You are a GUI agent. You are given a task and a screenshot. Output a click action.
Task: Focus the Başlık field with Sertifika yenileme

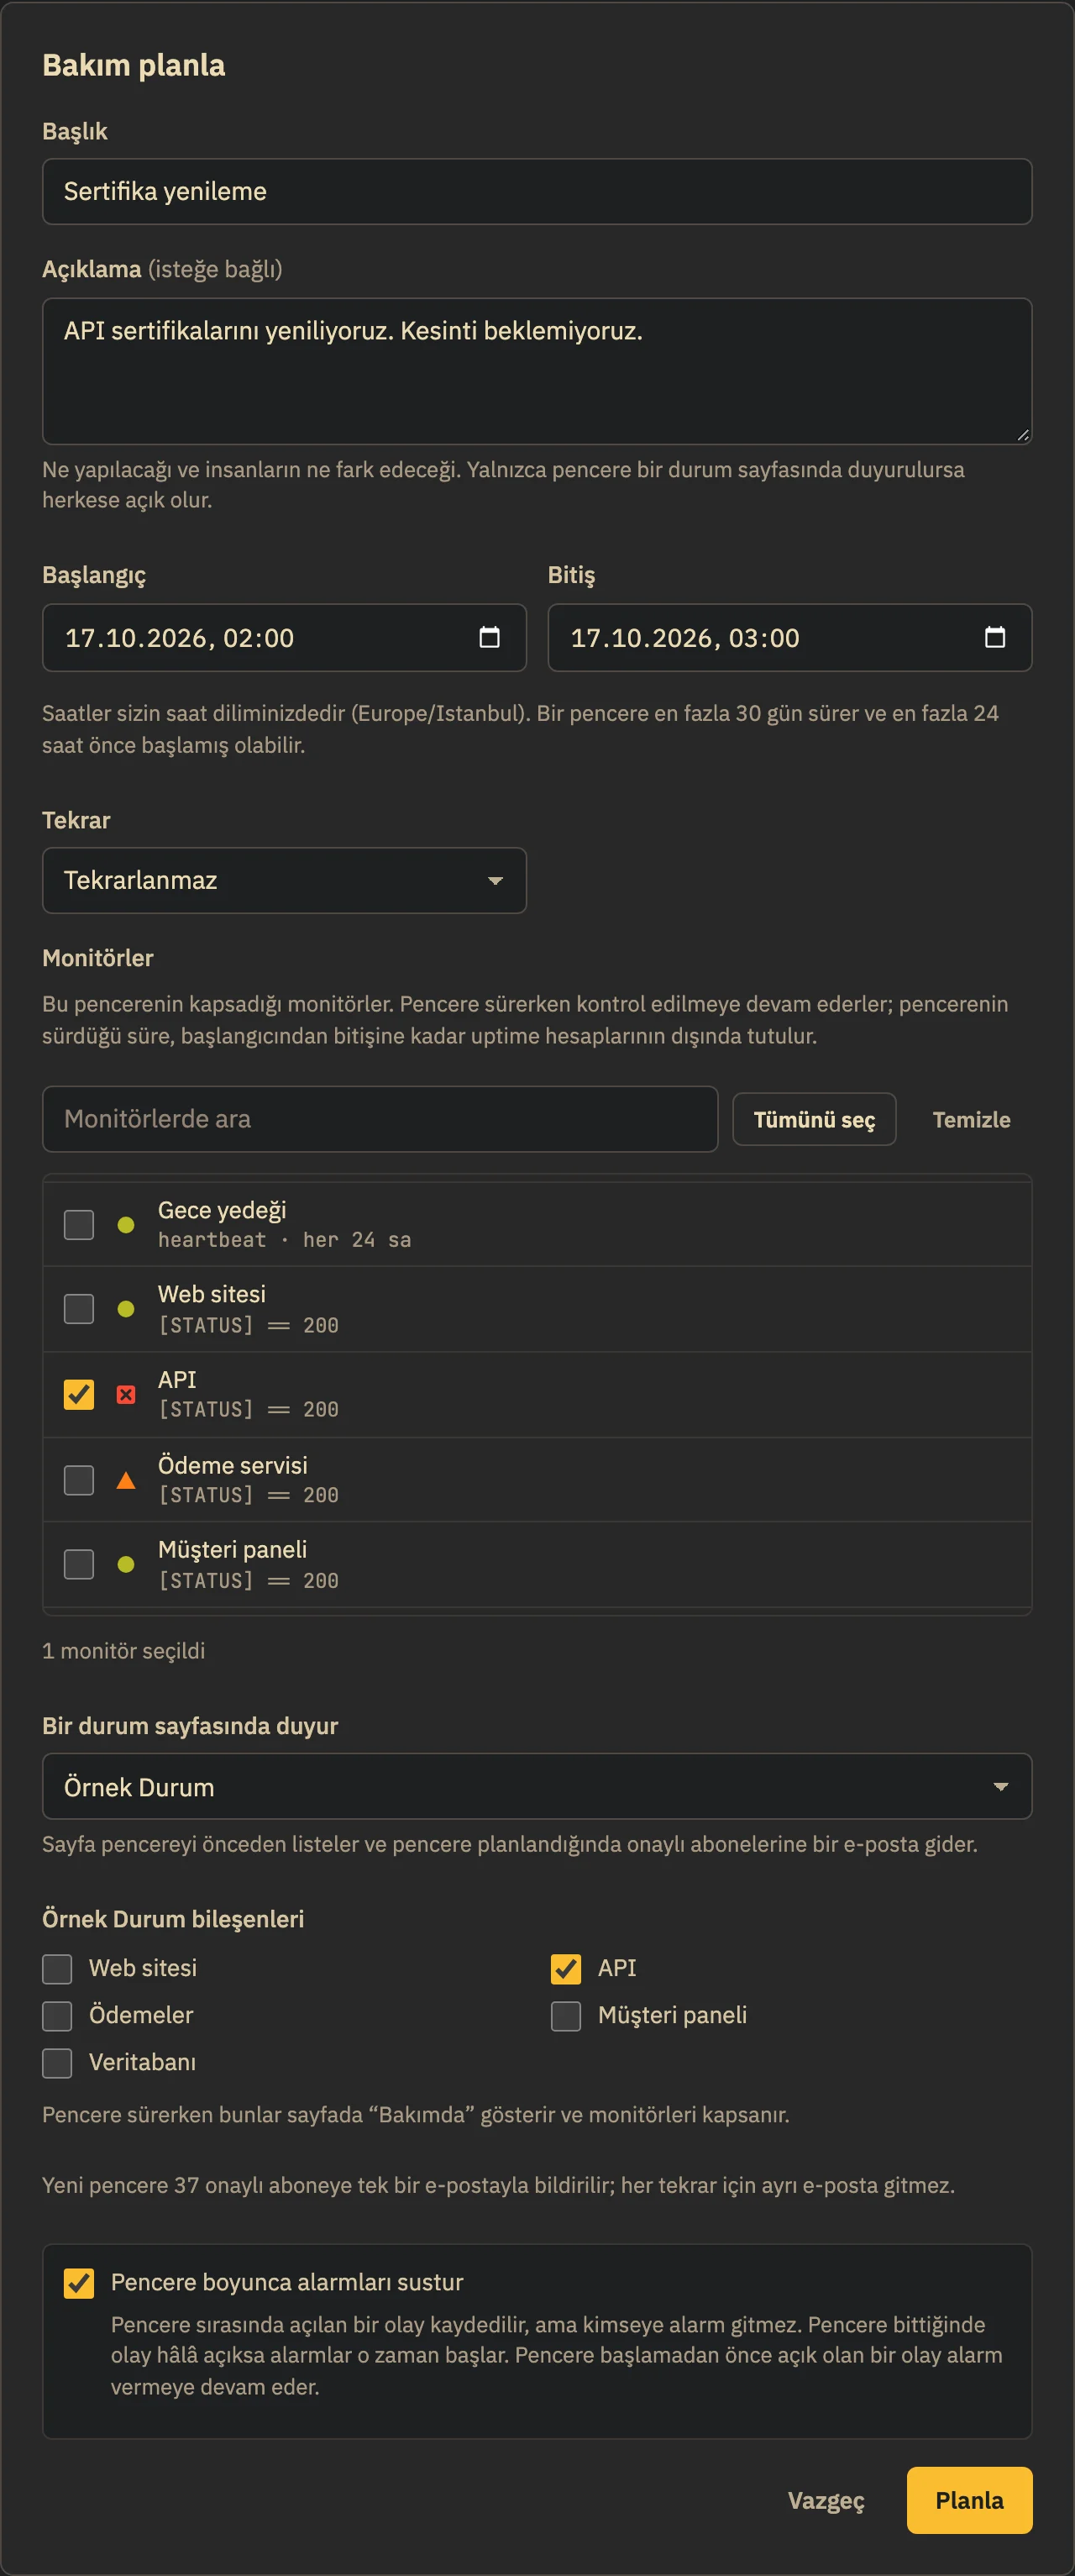click(537, 191)
